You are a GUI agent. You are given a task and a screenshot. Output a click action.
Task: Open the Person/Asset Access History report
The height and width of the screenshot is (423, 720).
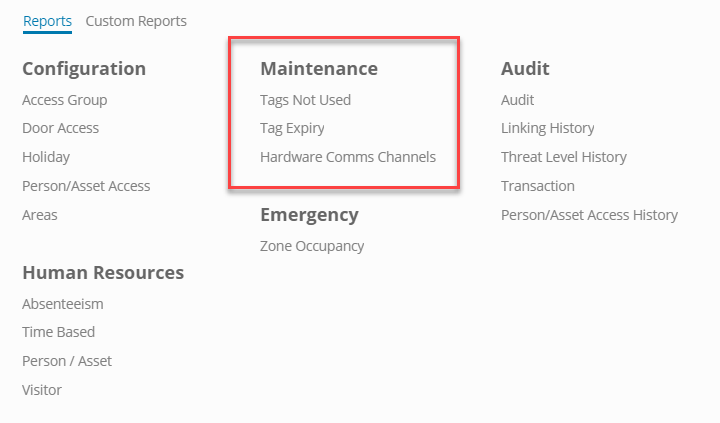click(589, 215)
